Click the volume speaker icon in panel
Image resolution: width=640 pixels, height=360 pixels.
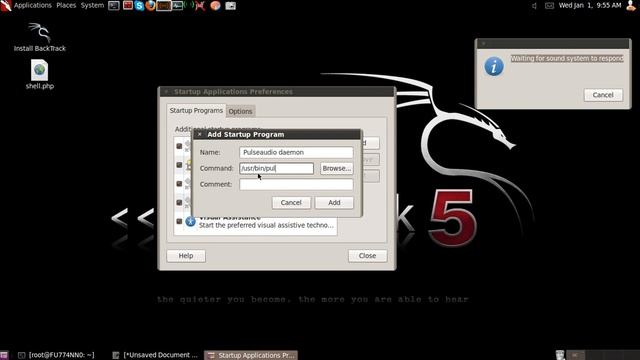coord(534,6)
